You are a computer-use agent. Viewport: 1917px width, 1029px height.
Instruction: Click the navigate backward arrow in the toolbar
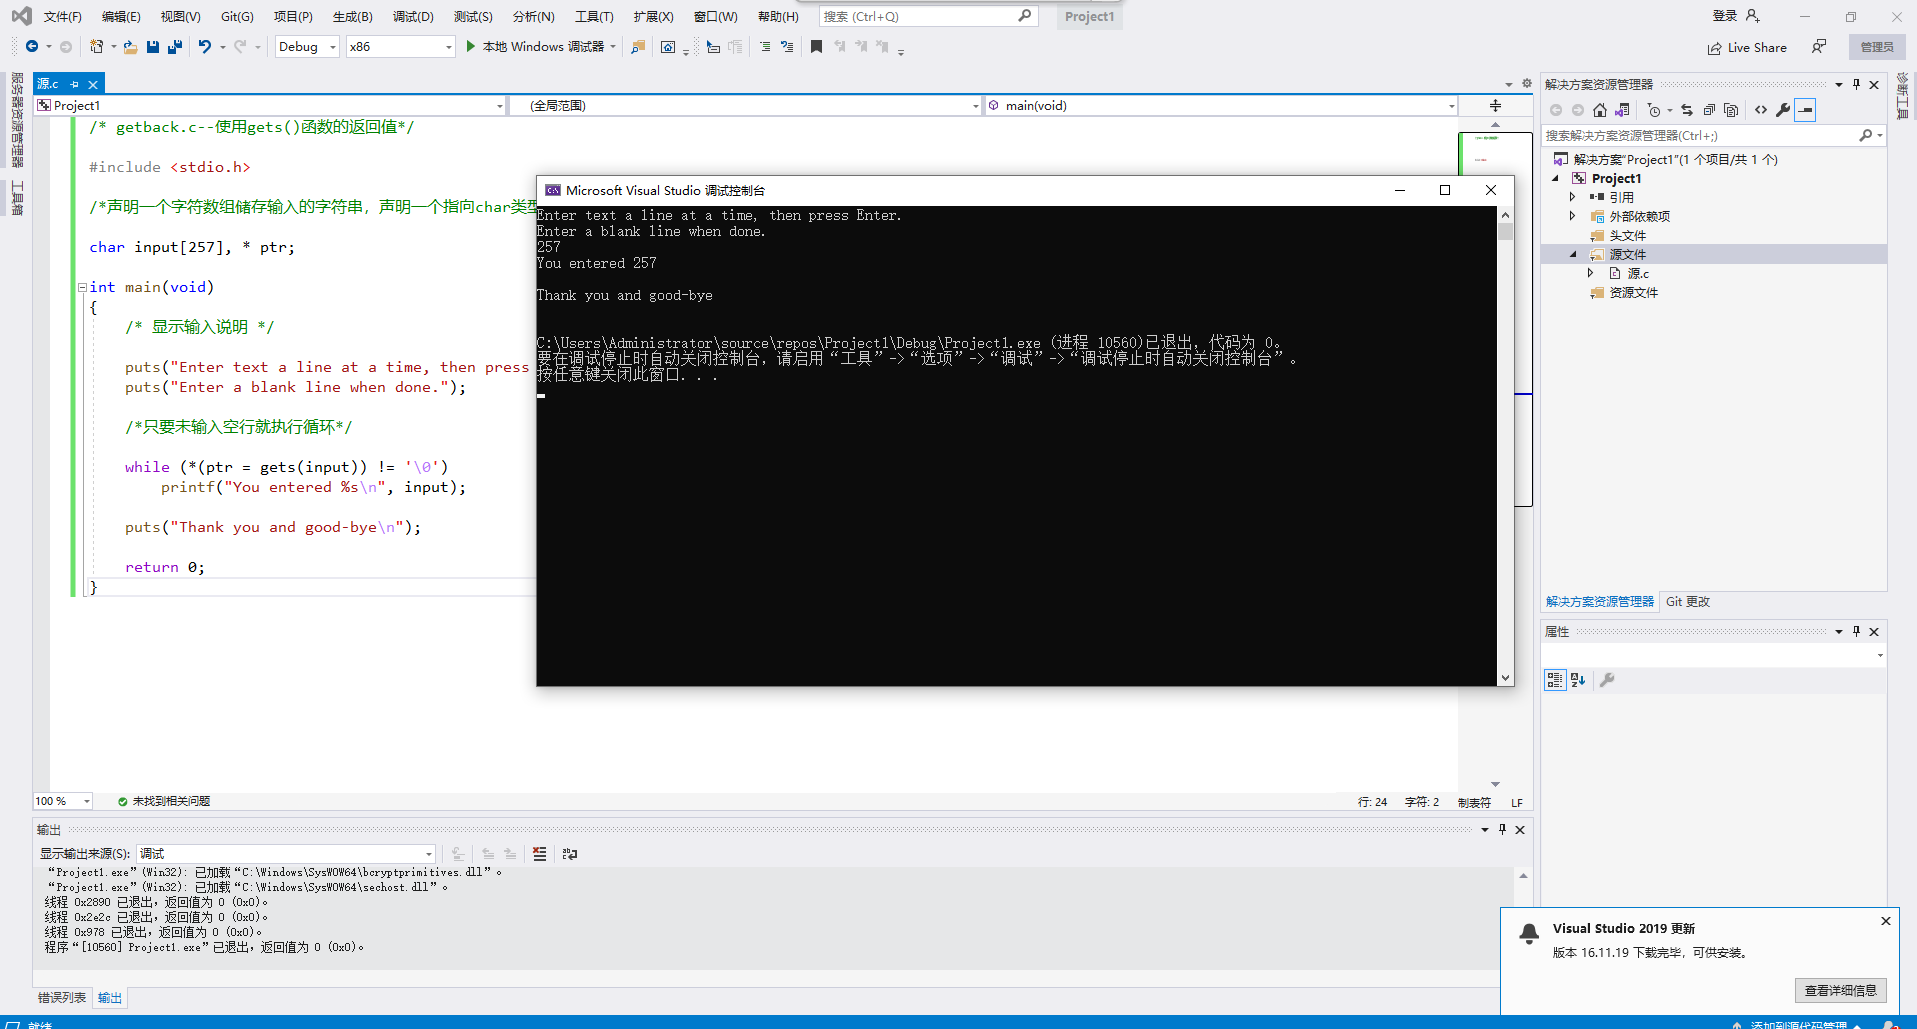(x=32, y=47)
